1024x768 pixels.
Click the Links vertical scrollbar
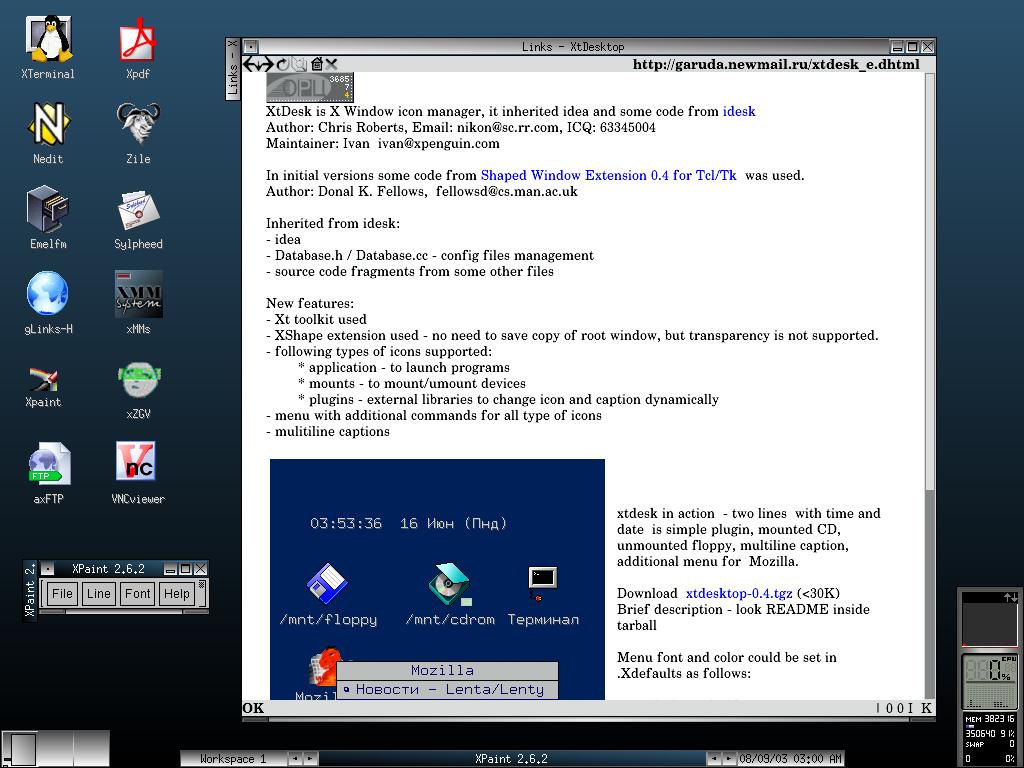[930, 385]
